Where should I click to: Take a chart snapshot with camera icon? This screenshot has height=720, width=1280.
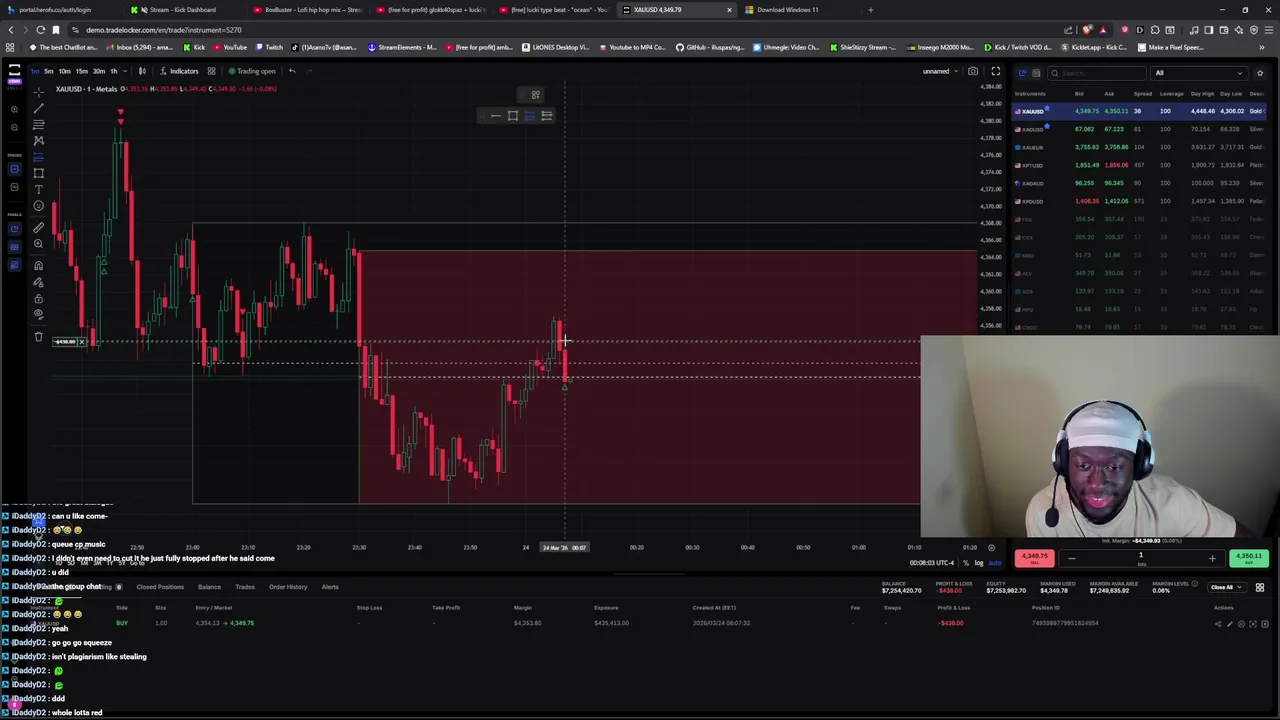click(973, 71)
